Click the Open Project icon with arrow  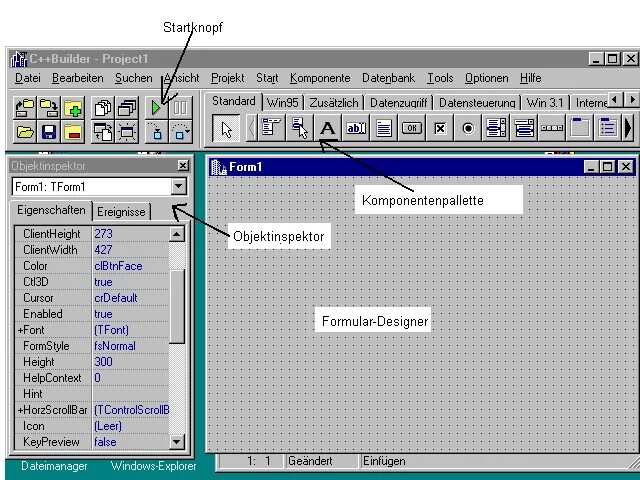[x=24, y=108]
